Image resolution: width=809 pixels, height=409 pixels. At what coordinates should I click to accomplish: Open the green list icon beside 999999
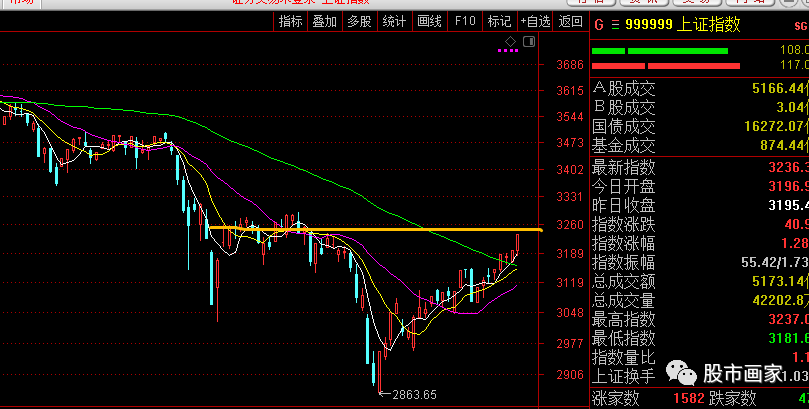pos(615,25)
